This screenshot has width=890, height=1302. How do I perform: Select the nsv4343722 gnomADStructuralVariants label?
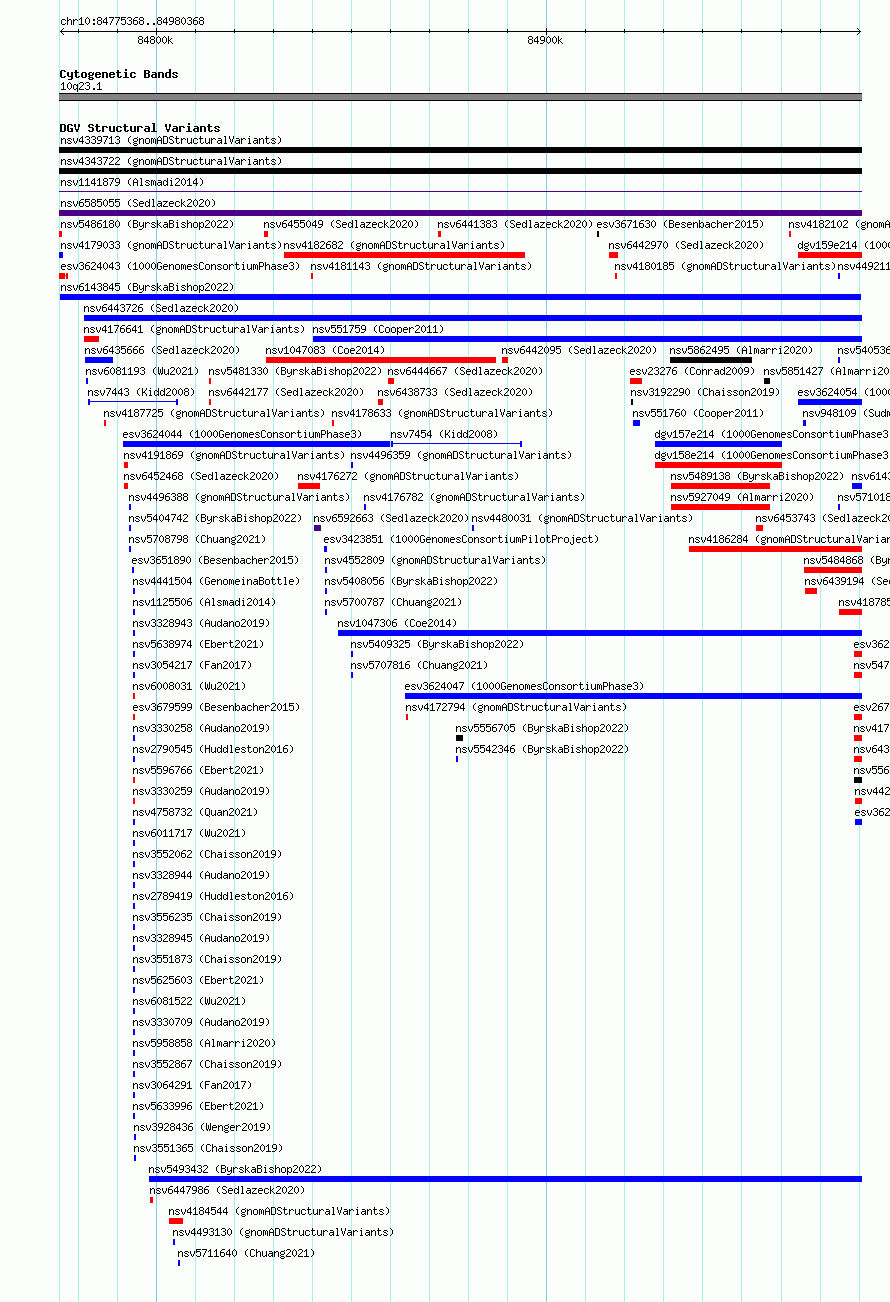point(171,161)
